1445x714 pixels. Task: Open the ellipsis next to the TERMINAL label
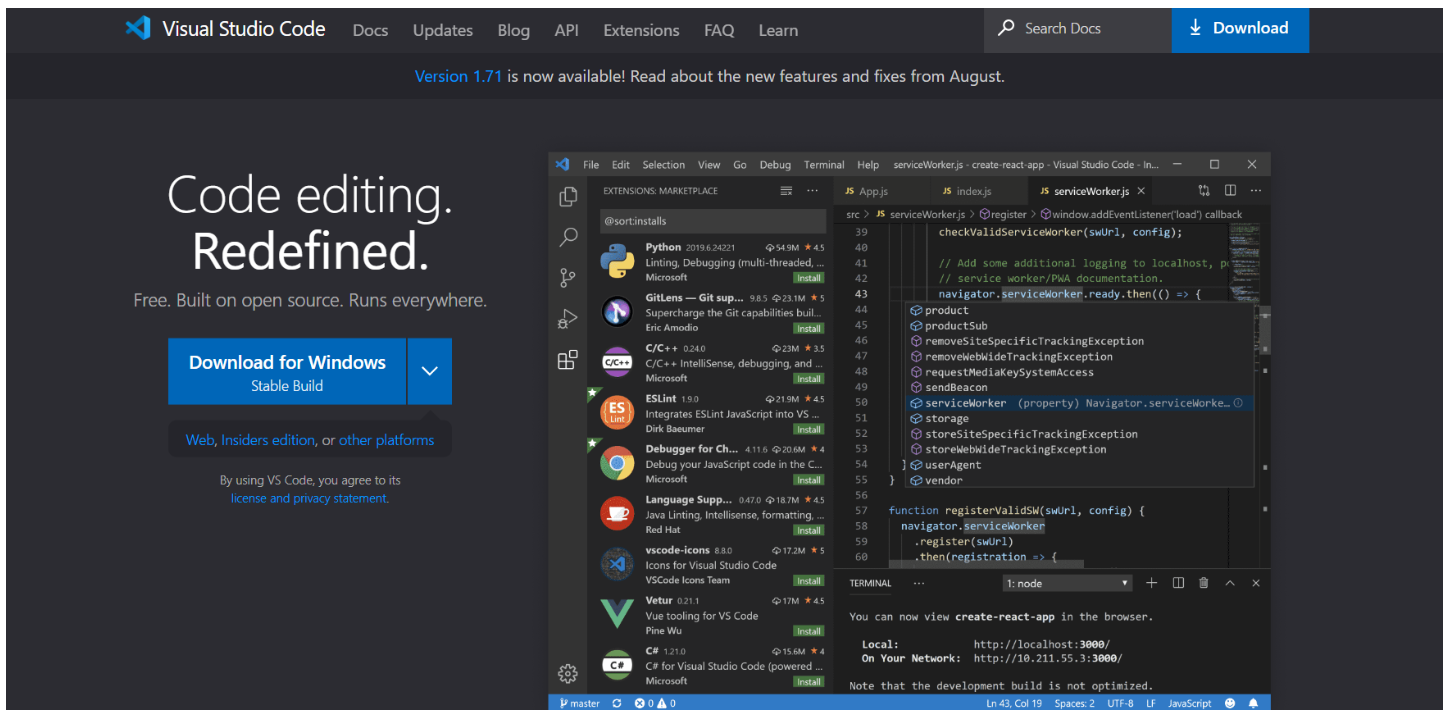click(919, 583)
